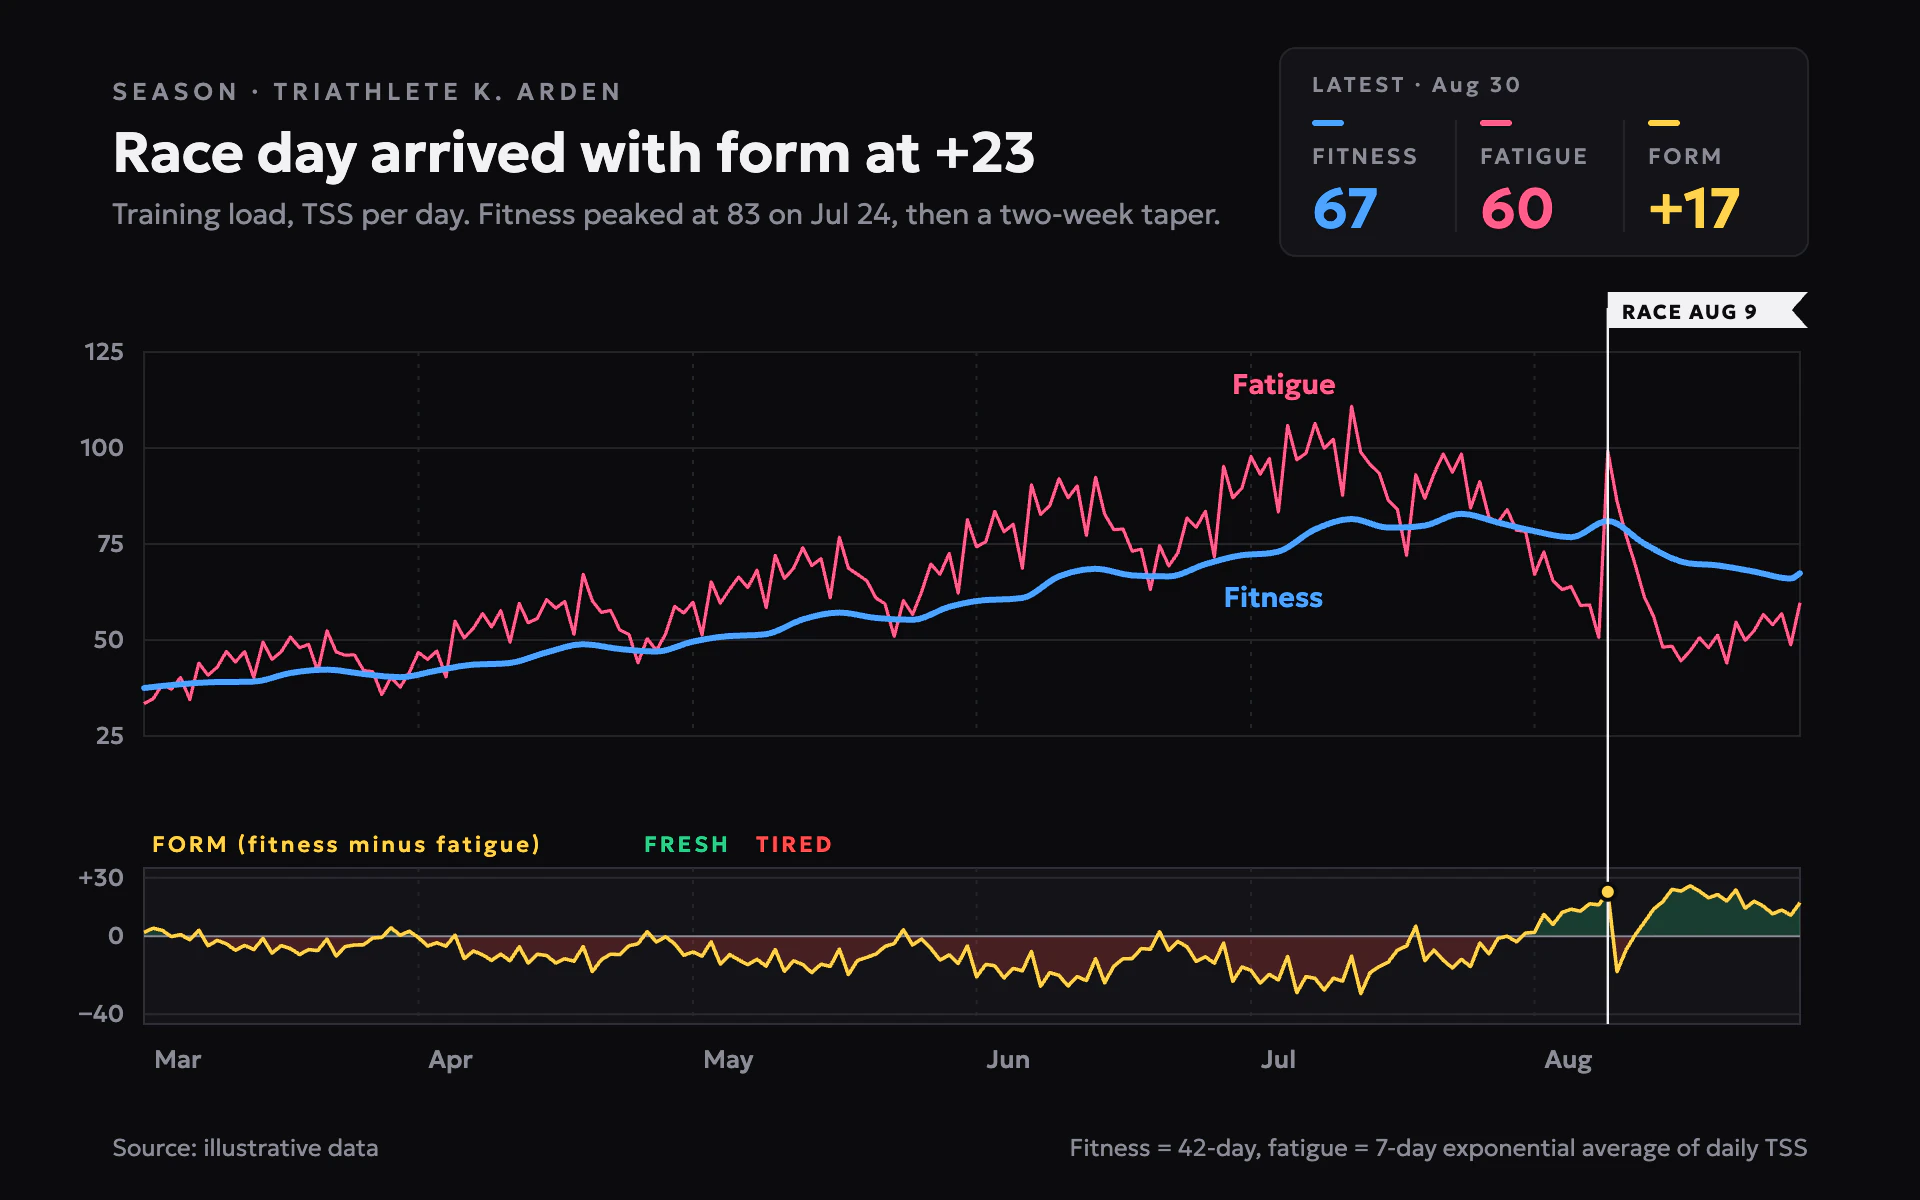Click the +30 form axis label
Image resolution: width=1920 pixels, height=1200 pixels.
point(101,878)
